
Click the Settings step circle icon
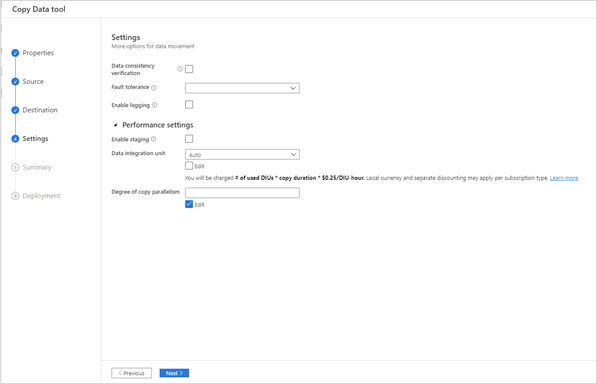(15, 139)
